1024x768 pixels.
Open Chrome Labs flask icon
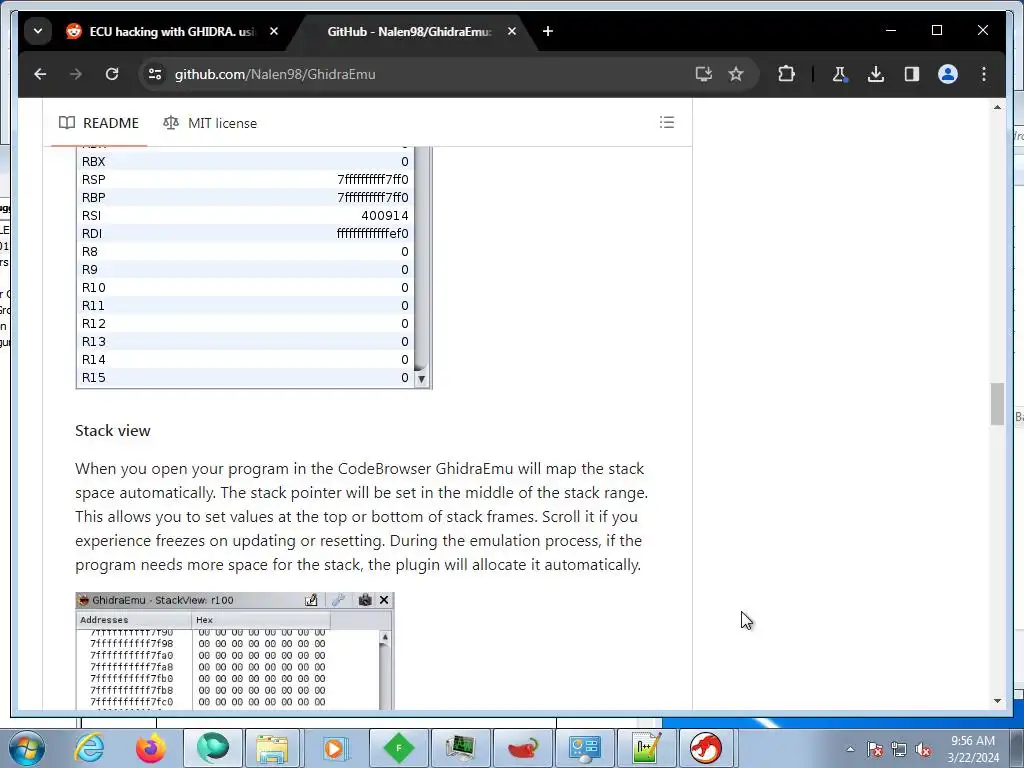[839, 74]
